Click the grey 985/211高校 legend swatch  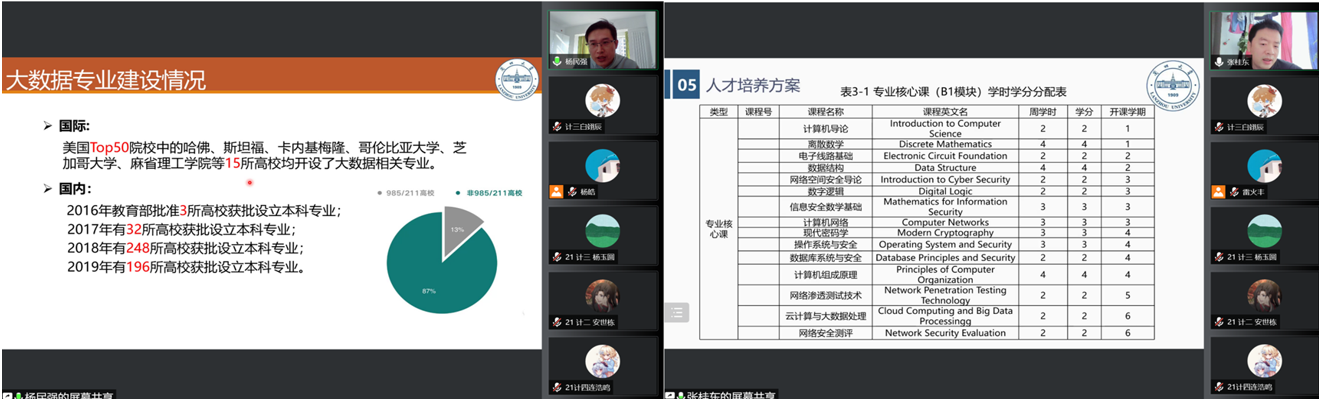point(379,192)
